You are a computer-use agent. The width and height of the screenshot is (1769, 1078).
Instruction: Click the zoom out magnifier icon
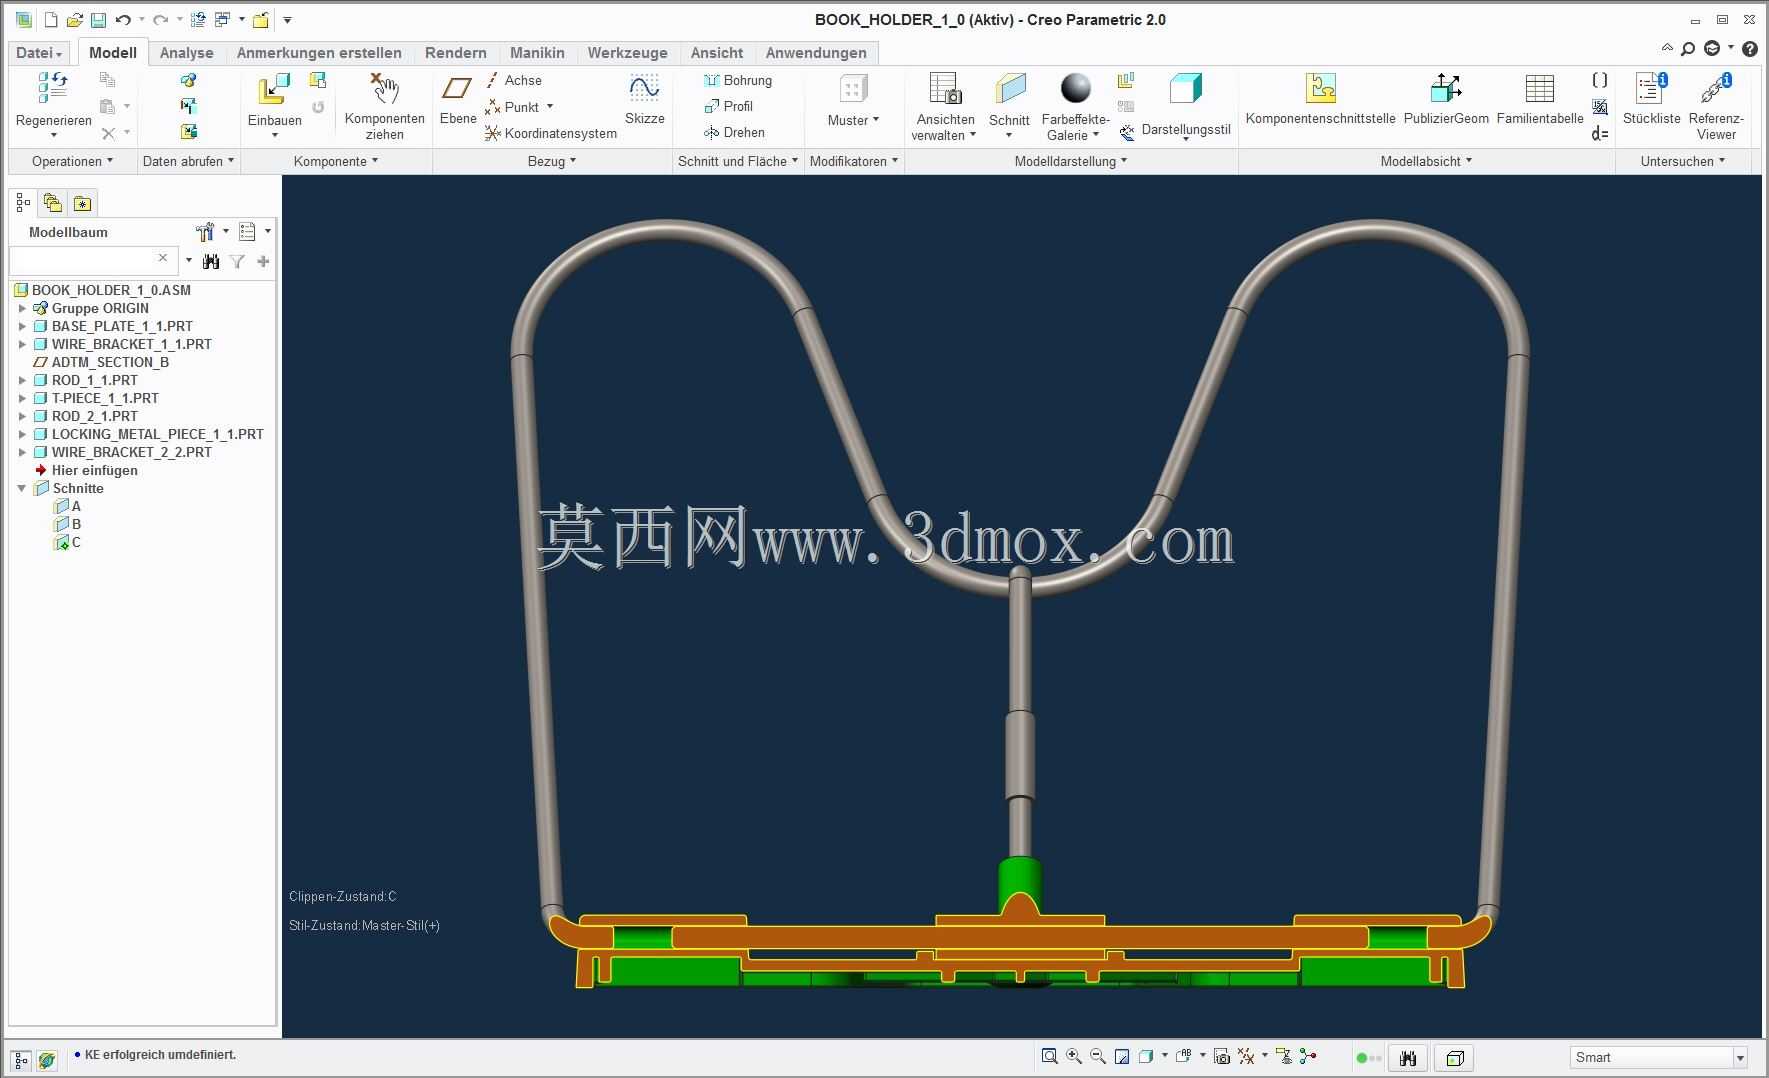pos(1098,1056)
